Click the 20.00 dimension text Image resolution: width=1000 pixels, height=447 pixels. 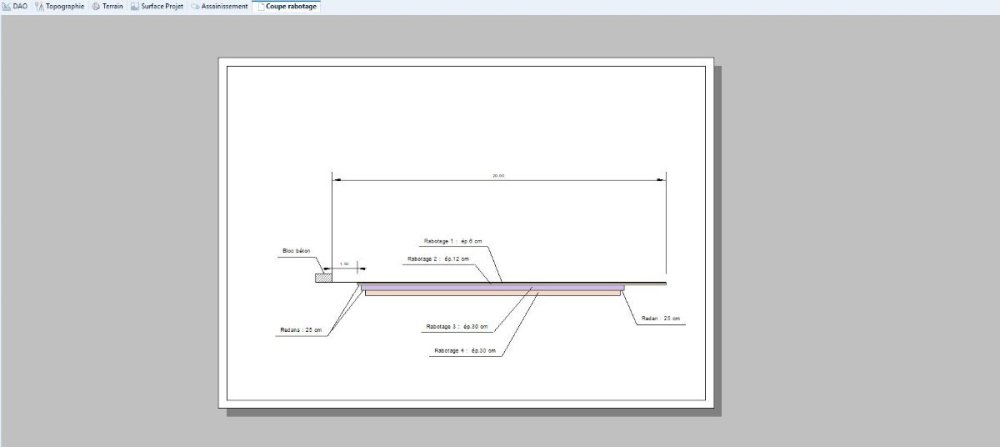click(498, 175)
